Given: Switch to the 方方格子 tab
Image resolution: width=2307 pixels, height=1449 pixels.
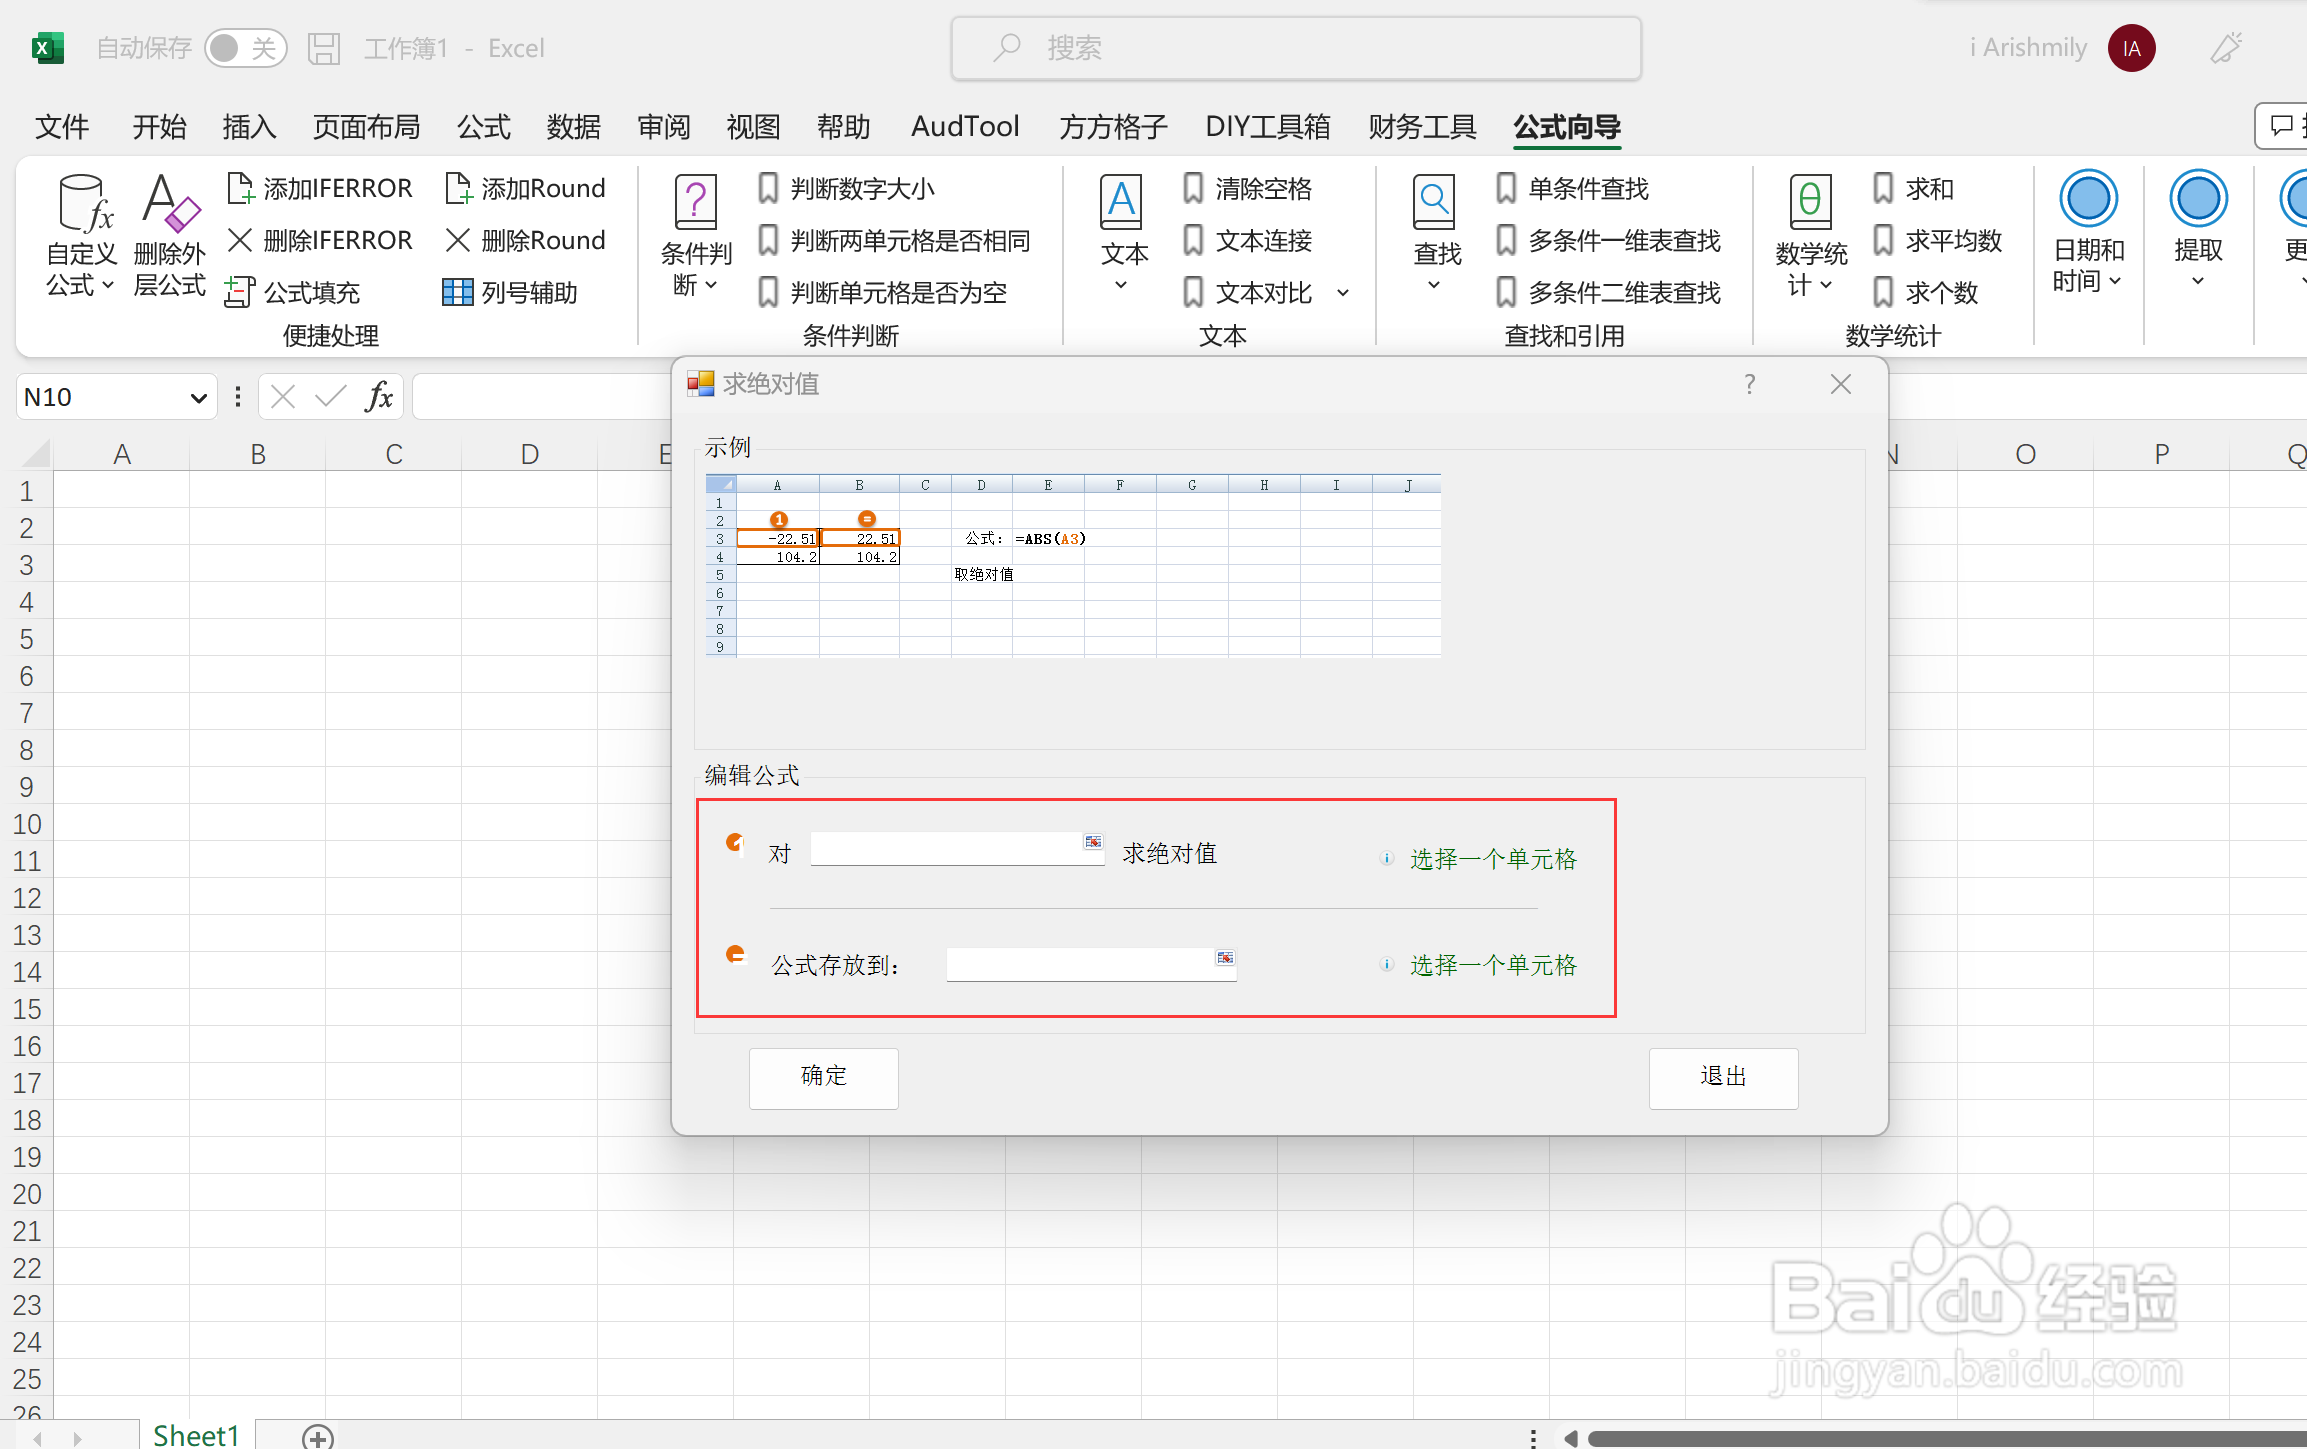Looking at the screenshot, I should click(1113, 127).
